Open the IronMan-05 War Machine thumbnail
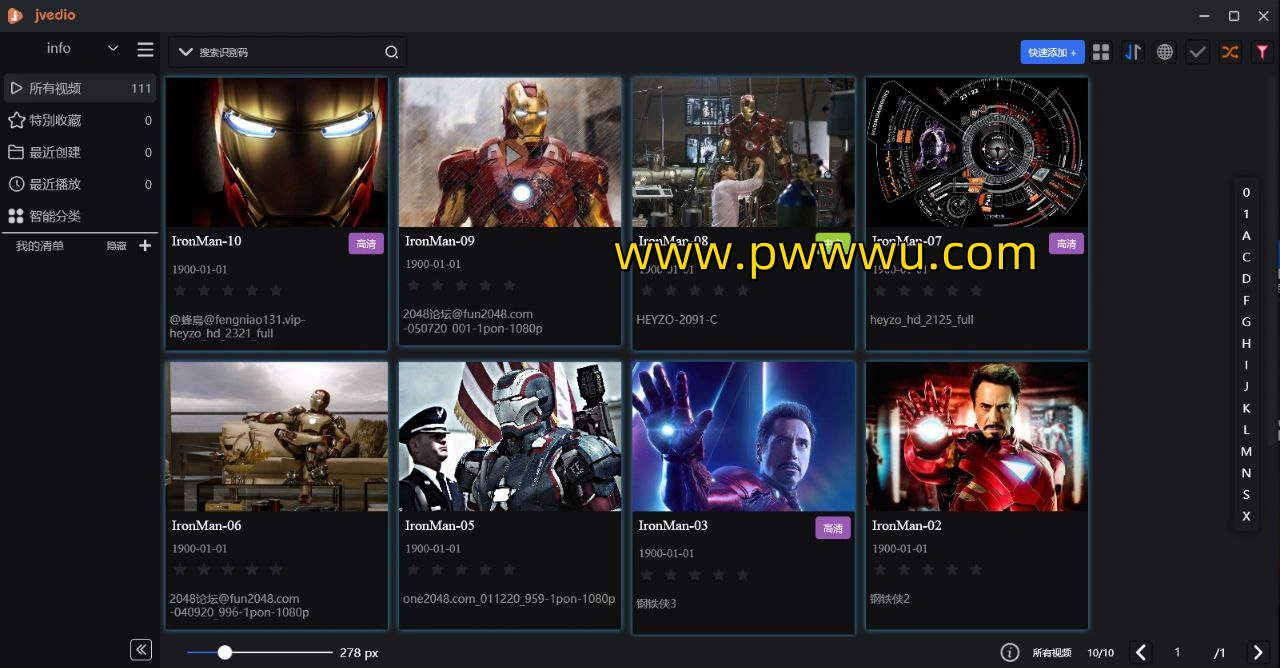1280x668 pixels. pyautogui.click(x=510, y=436)
